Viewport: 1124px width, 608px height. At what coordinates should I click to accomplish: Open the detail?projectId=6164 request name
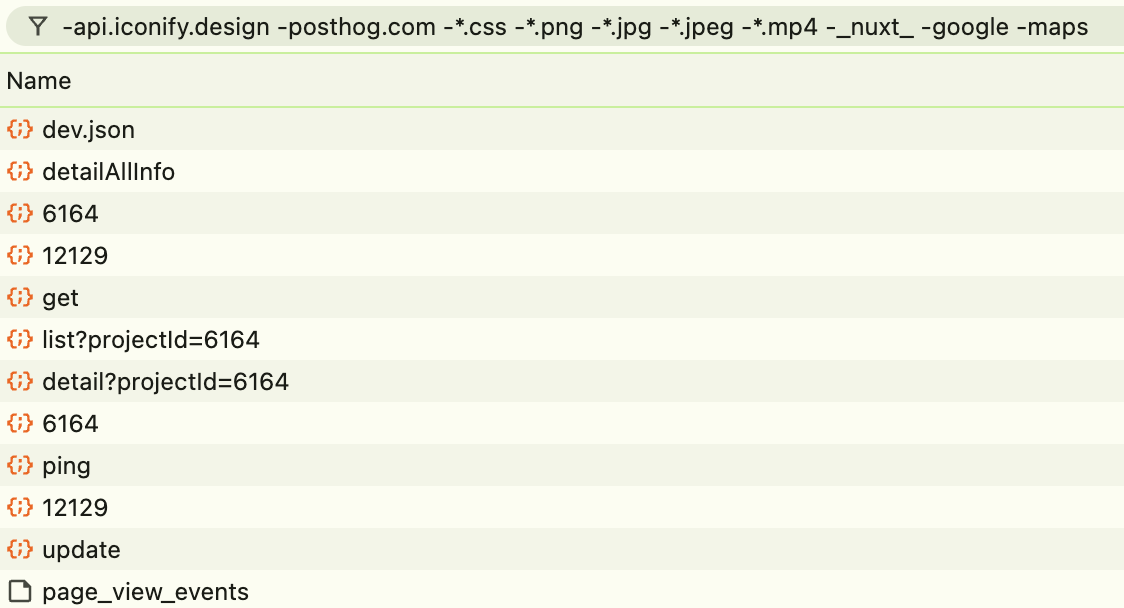pyautogui.click(x=165, y=381)
